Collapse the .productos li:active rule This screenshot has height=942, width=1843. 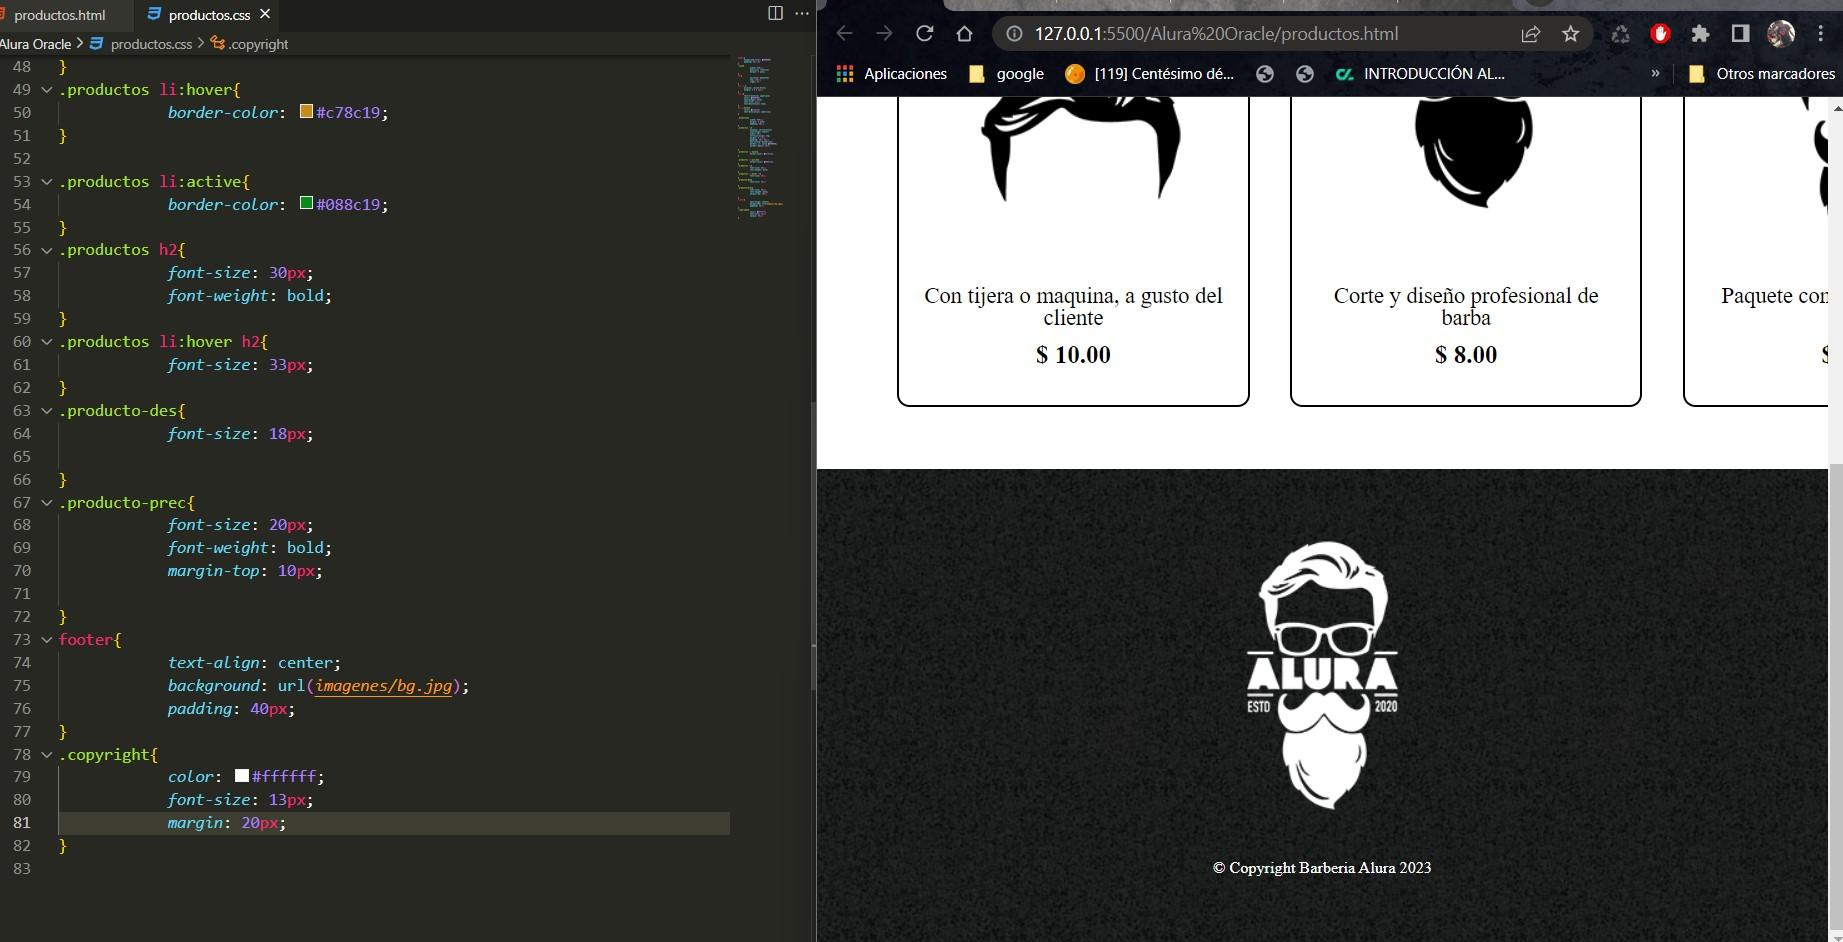point(47,182)
